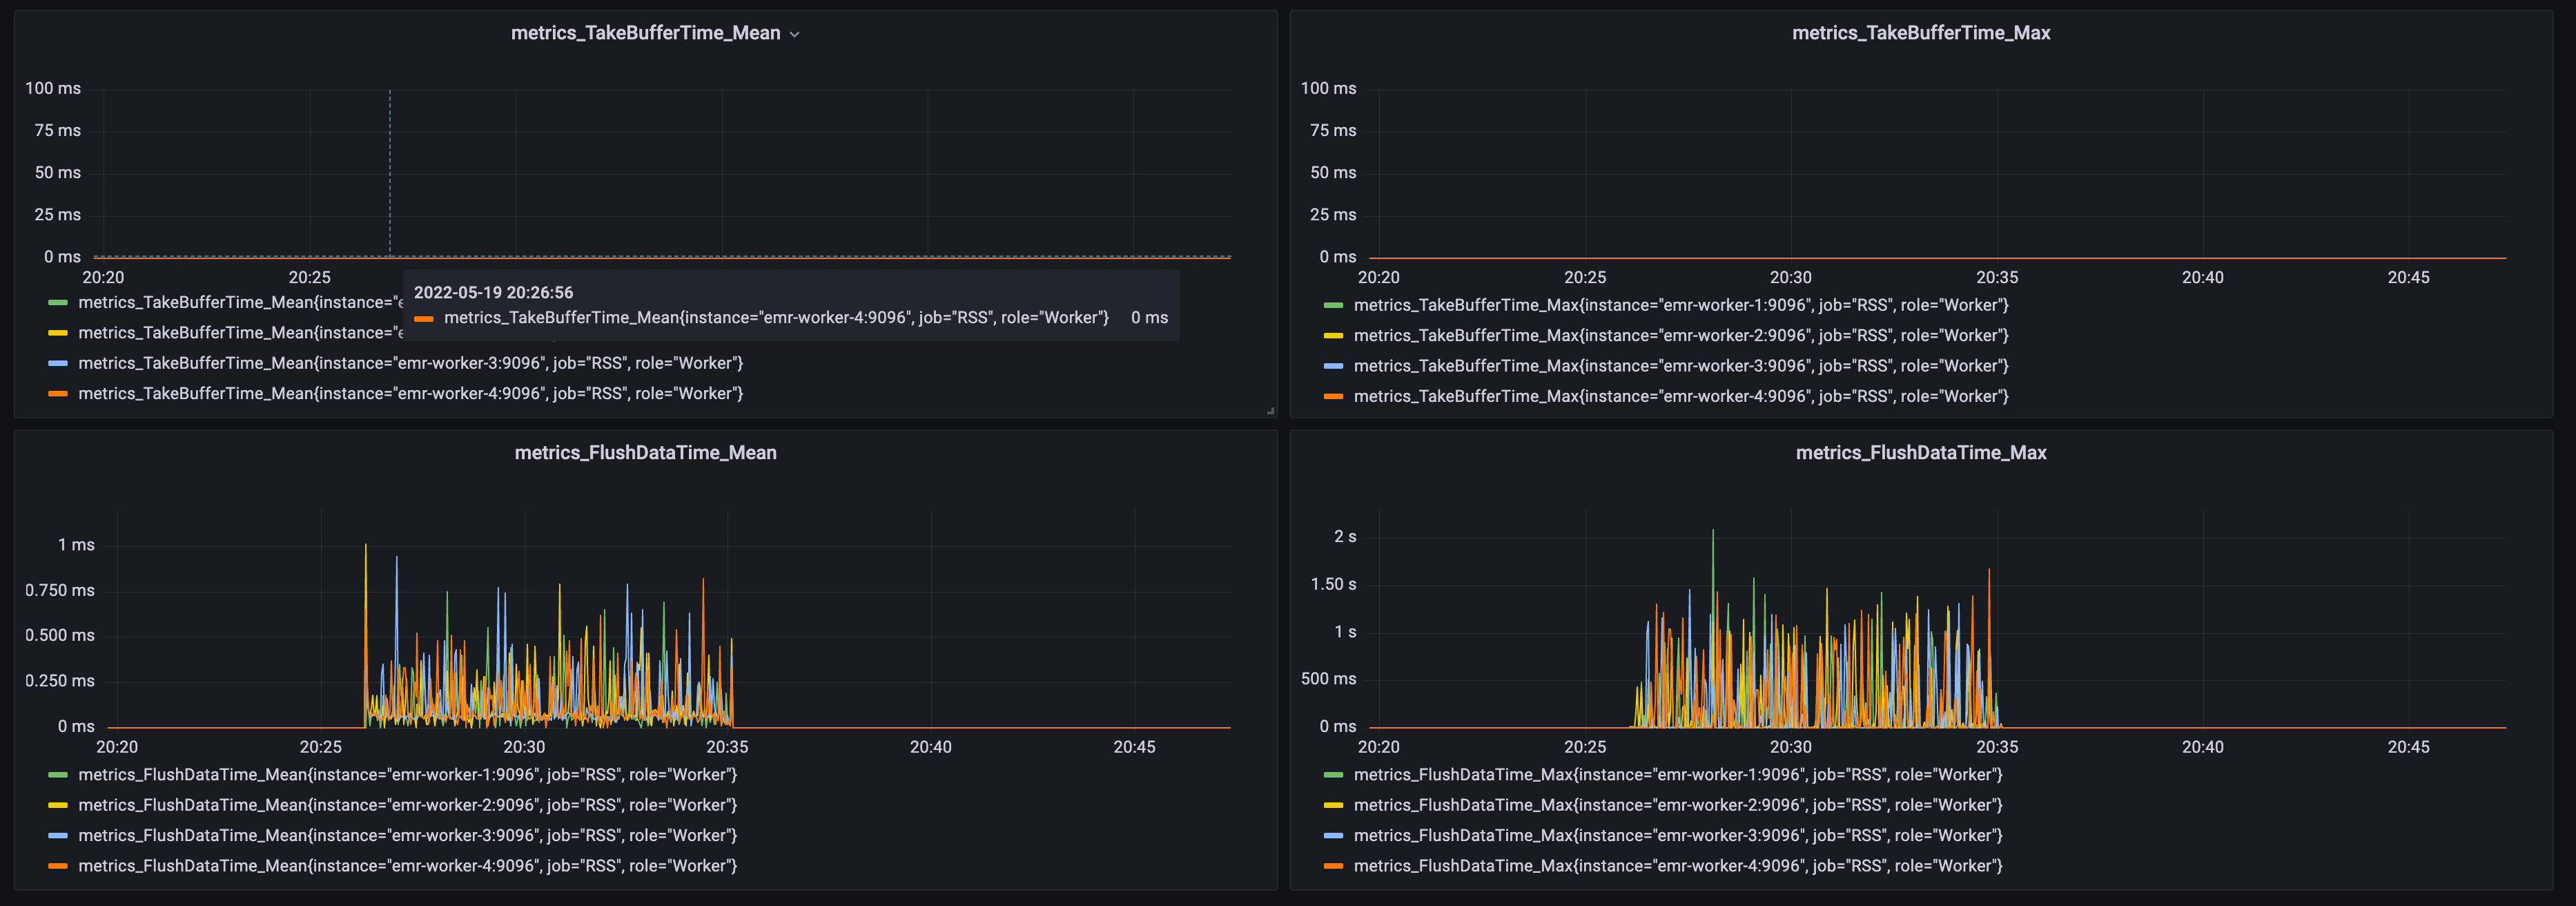This screenshot has height=906, width=2576.
Task: Click yellow swatch of FlushDataTime_Max emr-worker-2
Action: coord(1333,805)
